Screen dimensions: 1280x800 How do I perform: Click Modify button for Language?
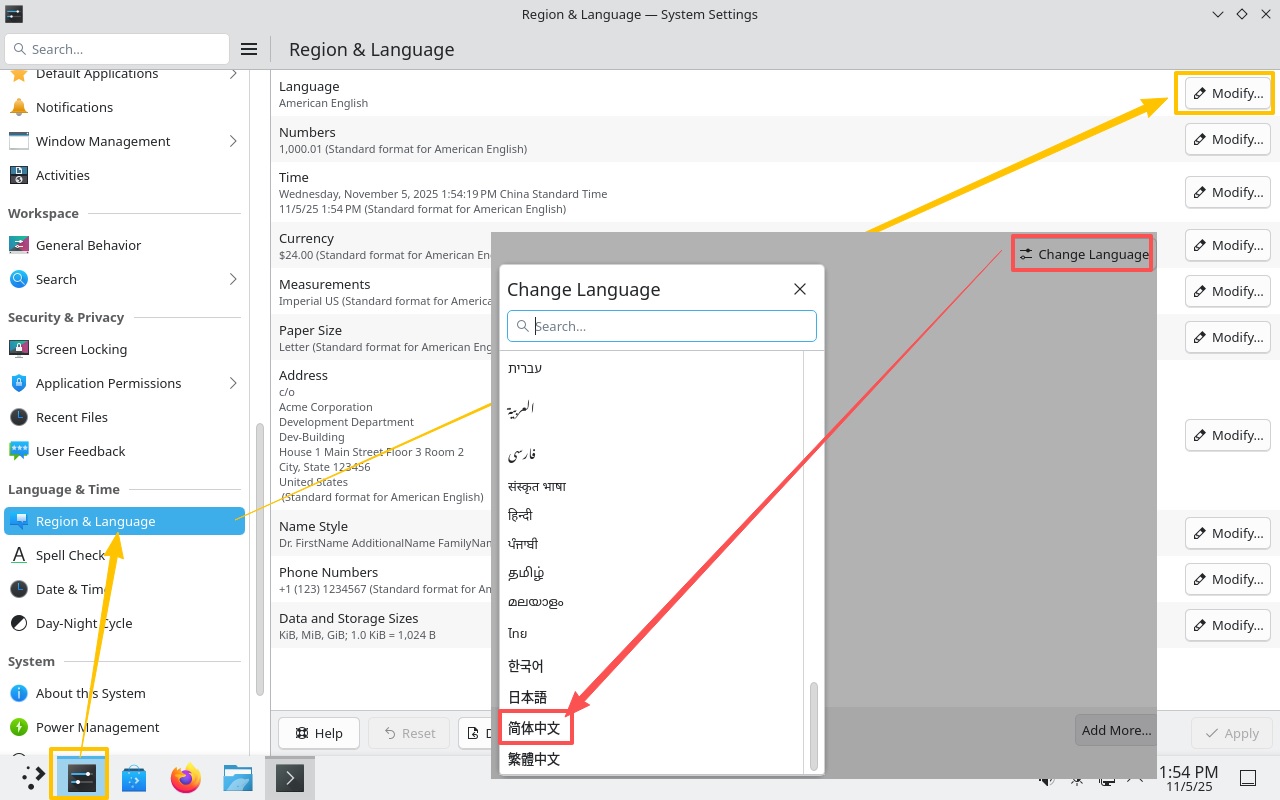pos(1227,93)
